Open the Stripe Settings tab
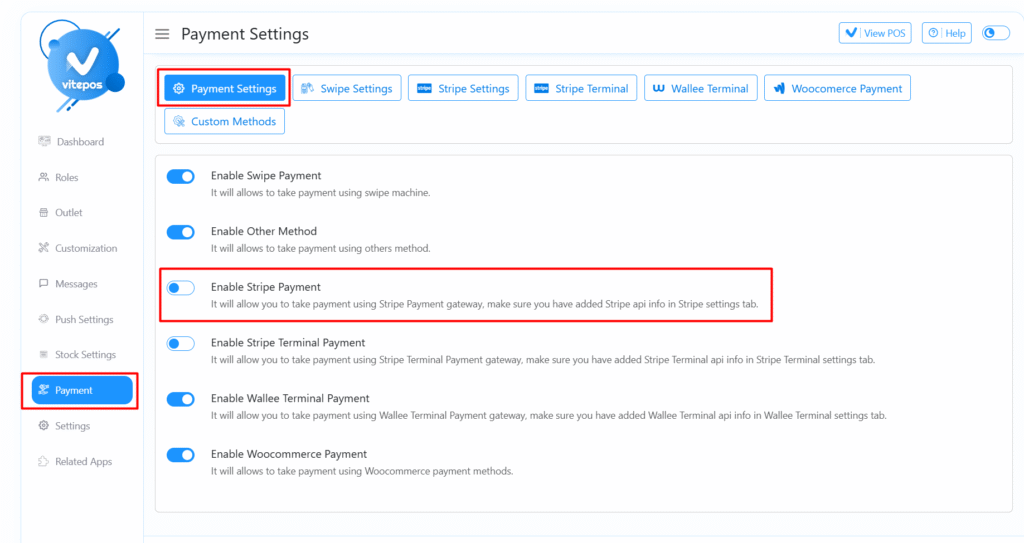Screen dimensions: 1024x543 (x=463, y=88)
